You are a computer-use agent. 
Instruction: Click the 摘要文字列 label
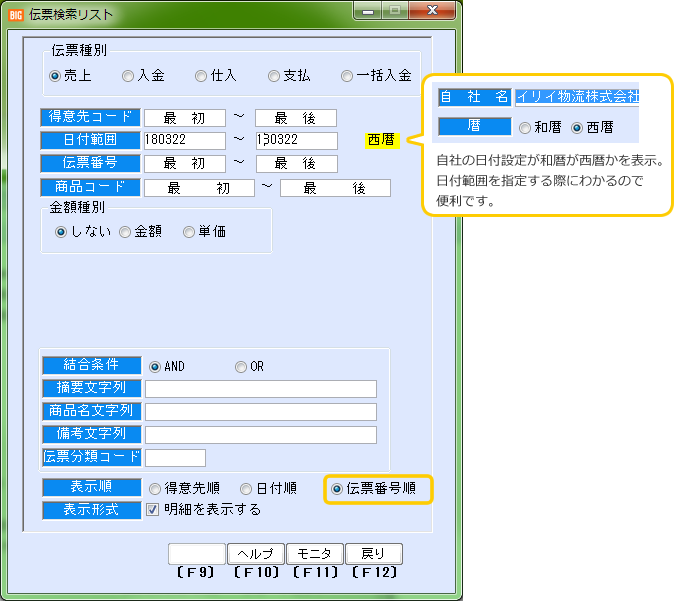pos(92,388)
